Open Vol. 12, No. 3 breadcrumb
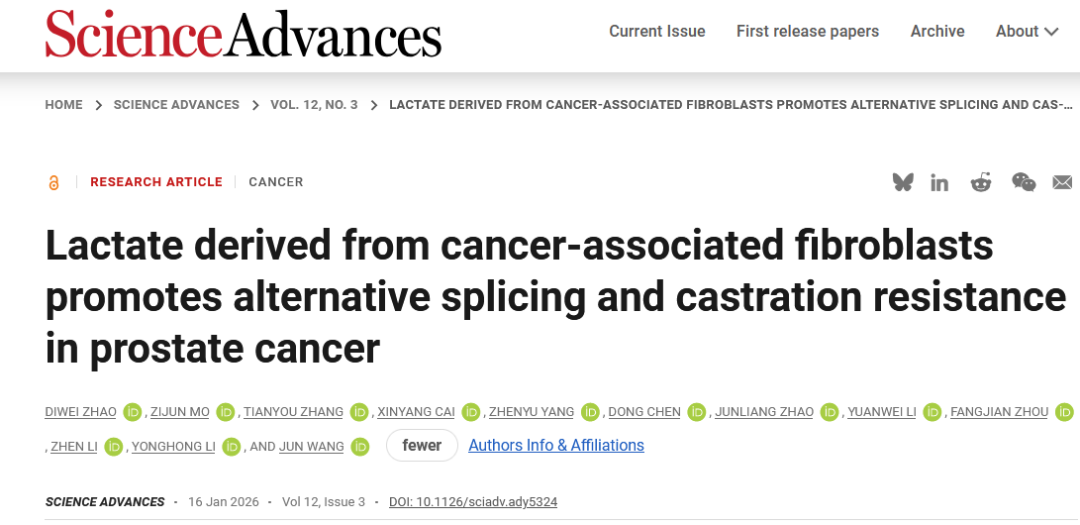Image resolution: width=1080 pixels, height=525 pixels. coord(314,105)
